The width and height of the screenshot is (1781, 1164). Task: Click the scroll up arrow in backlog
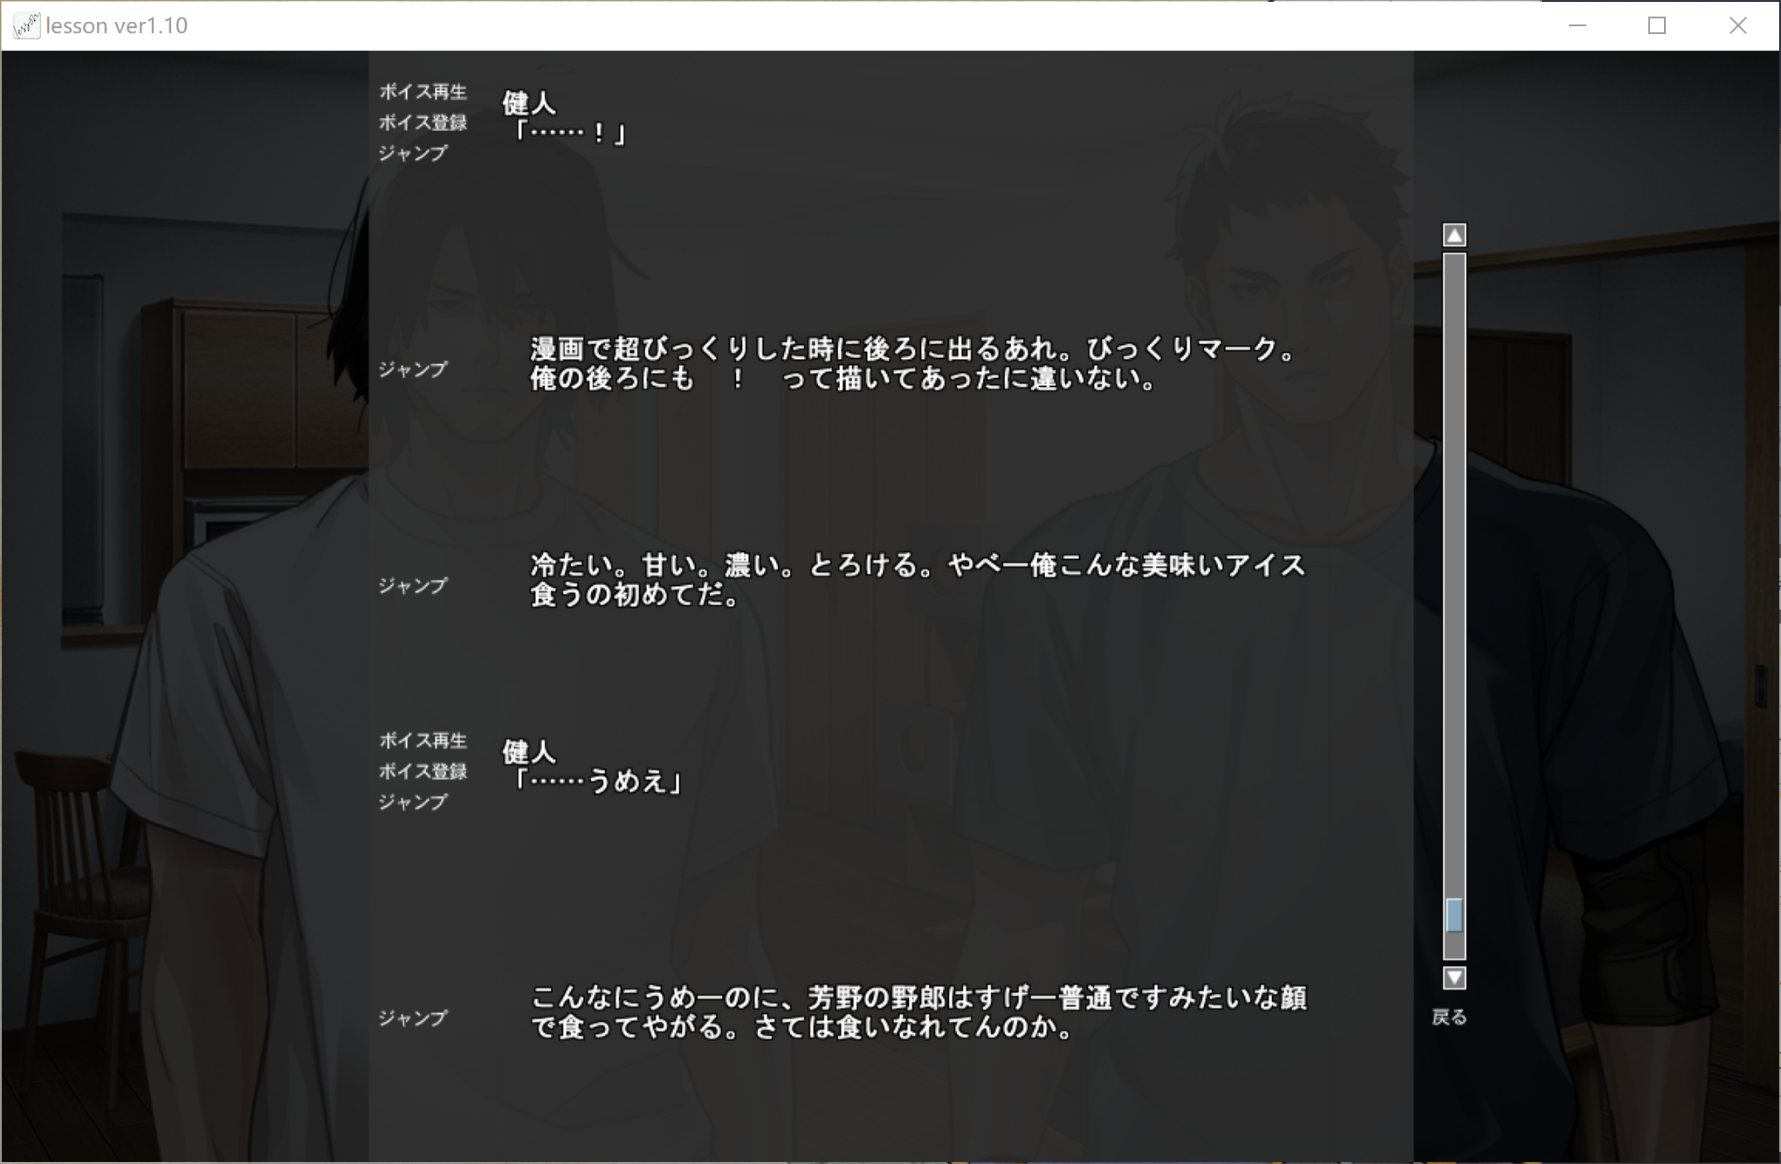1454,235
